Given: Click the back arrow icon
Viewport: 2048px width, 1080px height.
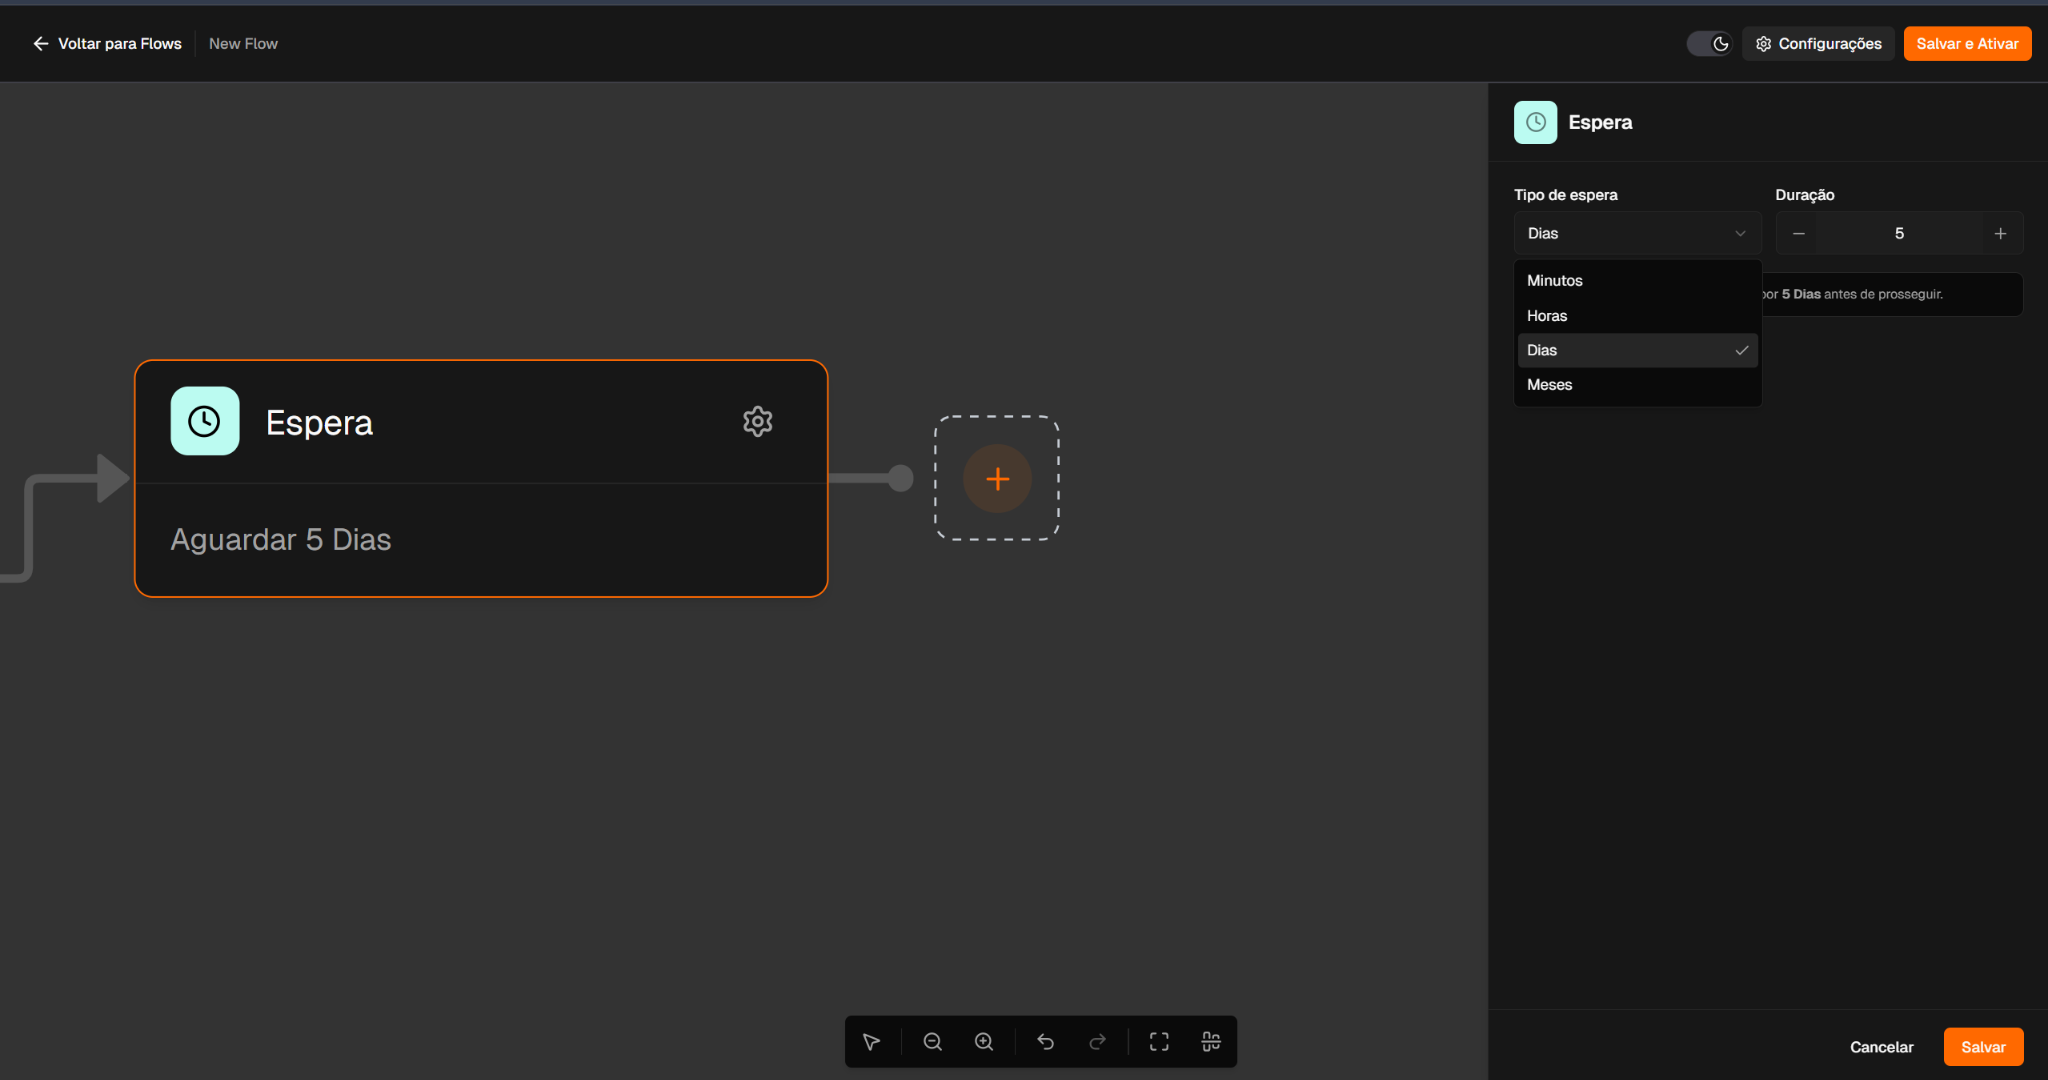Looking at the screenshot, I should tap(41, 44).
